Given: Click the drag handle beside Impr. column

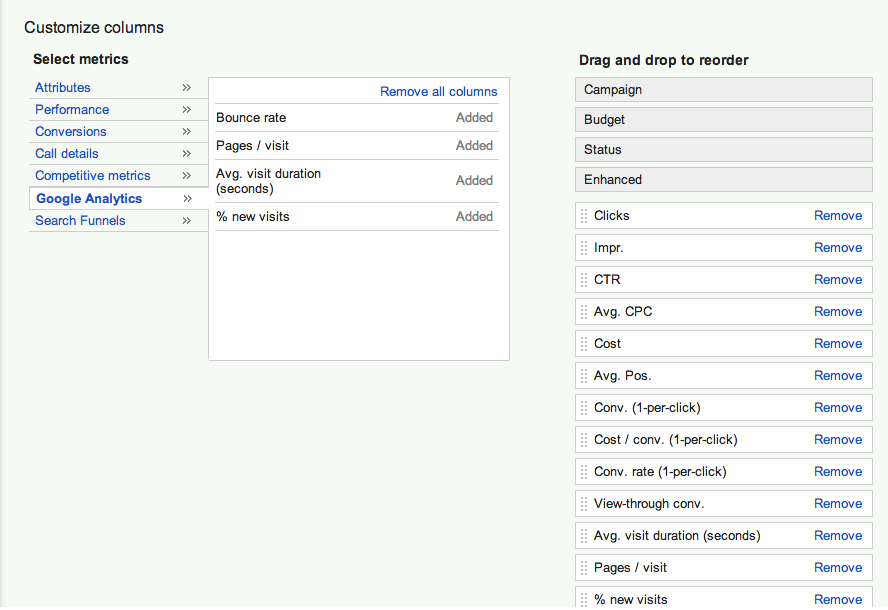Looking at the screenshot, I should coord(585,248).
